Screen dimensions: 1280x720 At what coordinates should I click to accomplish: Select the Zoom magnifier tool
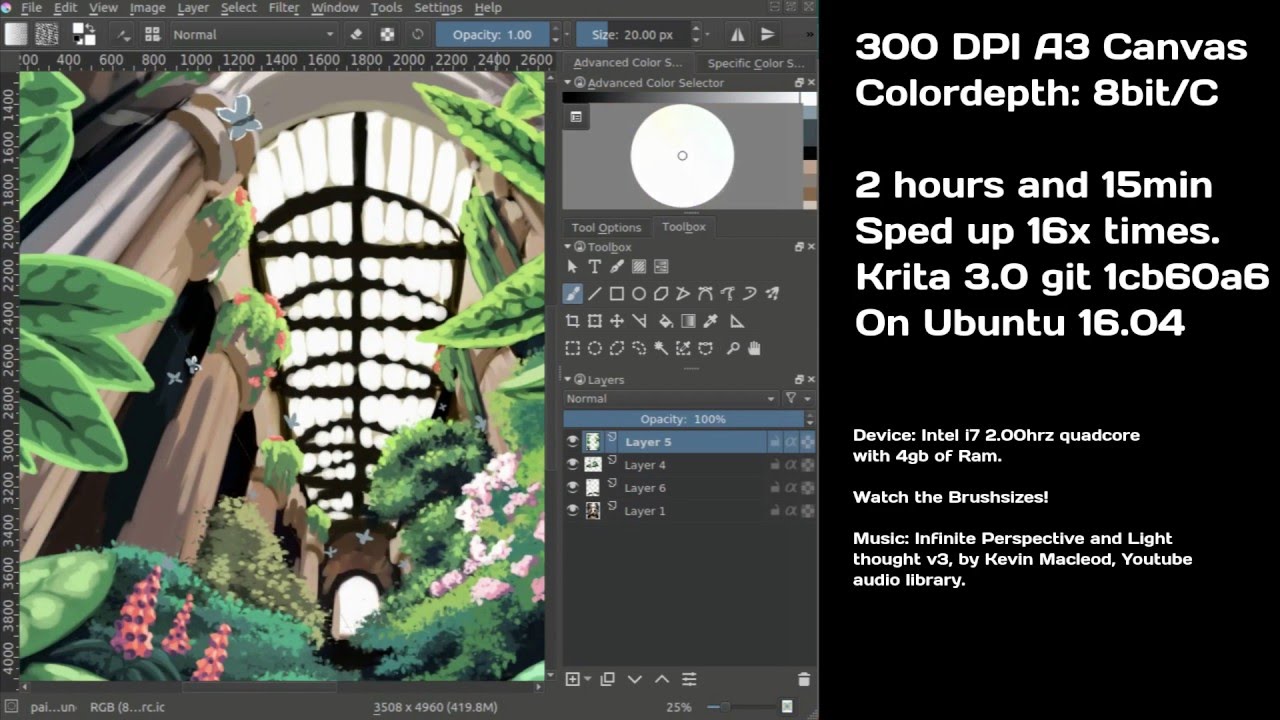pyautogui.click(x=733, y=348)
